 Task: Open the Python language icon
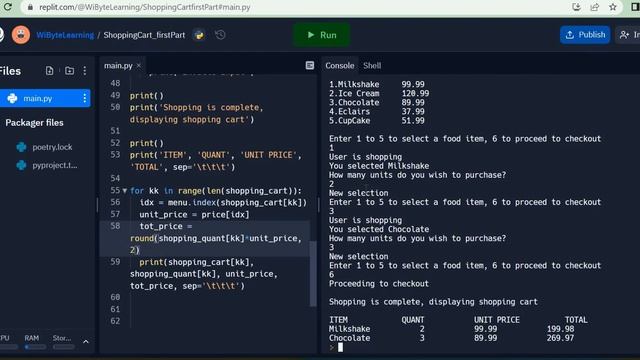(199, 35)
